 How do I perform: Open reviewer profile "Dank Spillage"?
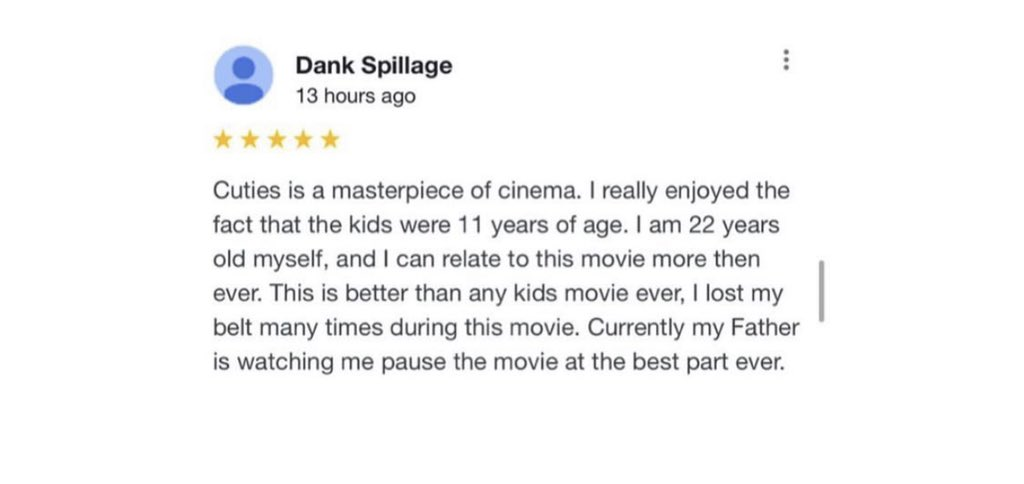coord(374,65)
